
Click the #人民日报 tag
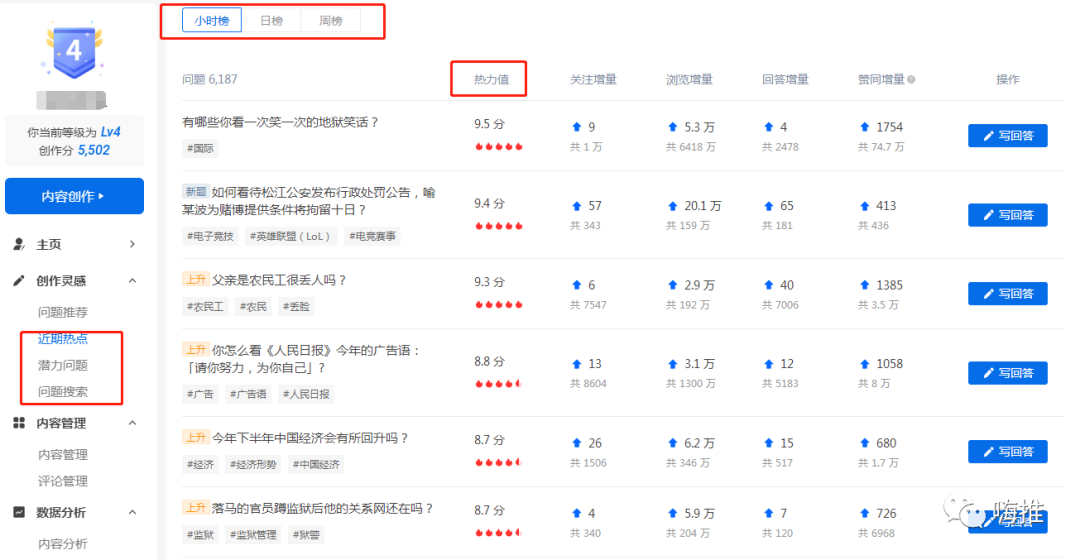coord(307,394)
